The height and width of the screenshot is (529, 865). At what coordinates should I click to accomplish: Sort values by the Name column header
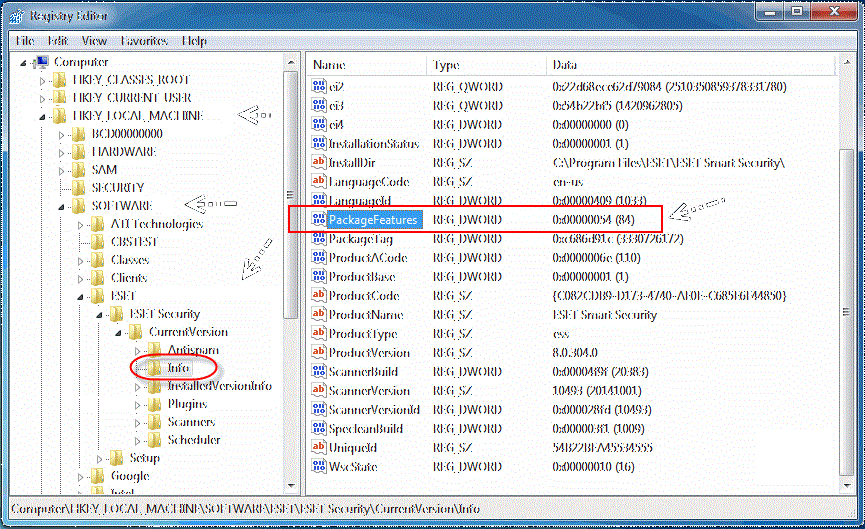pos(366,65)
